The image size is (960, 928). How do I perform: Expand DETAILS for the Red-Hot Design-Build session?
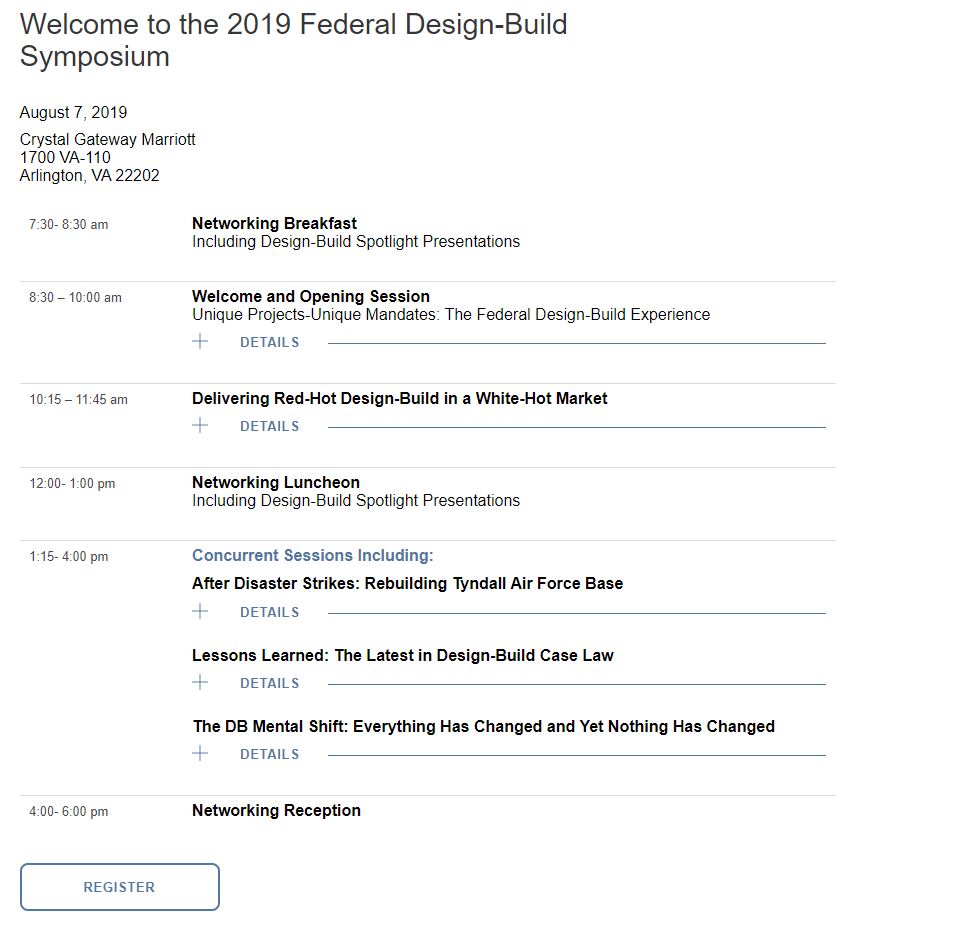click(x=269, y=427)
